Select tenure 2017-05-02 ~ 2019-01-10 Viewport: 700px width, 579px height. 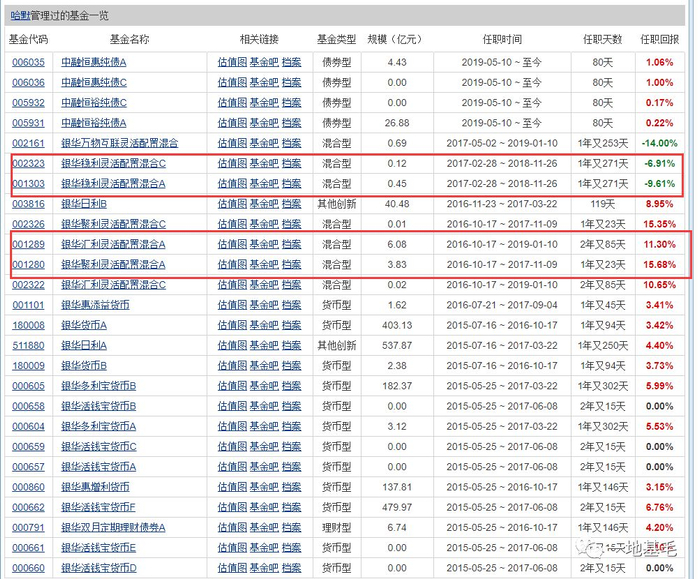pos(502,143)
